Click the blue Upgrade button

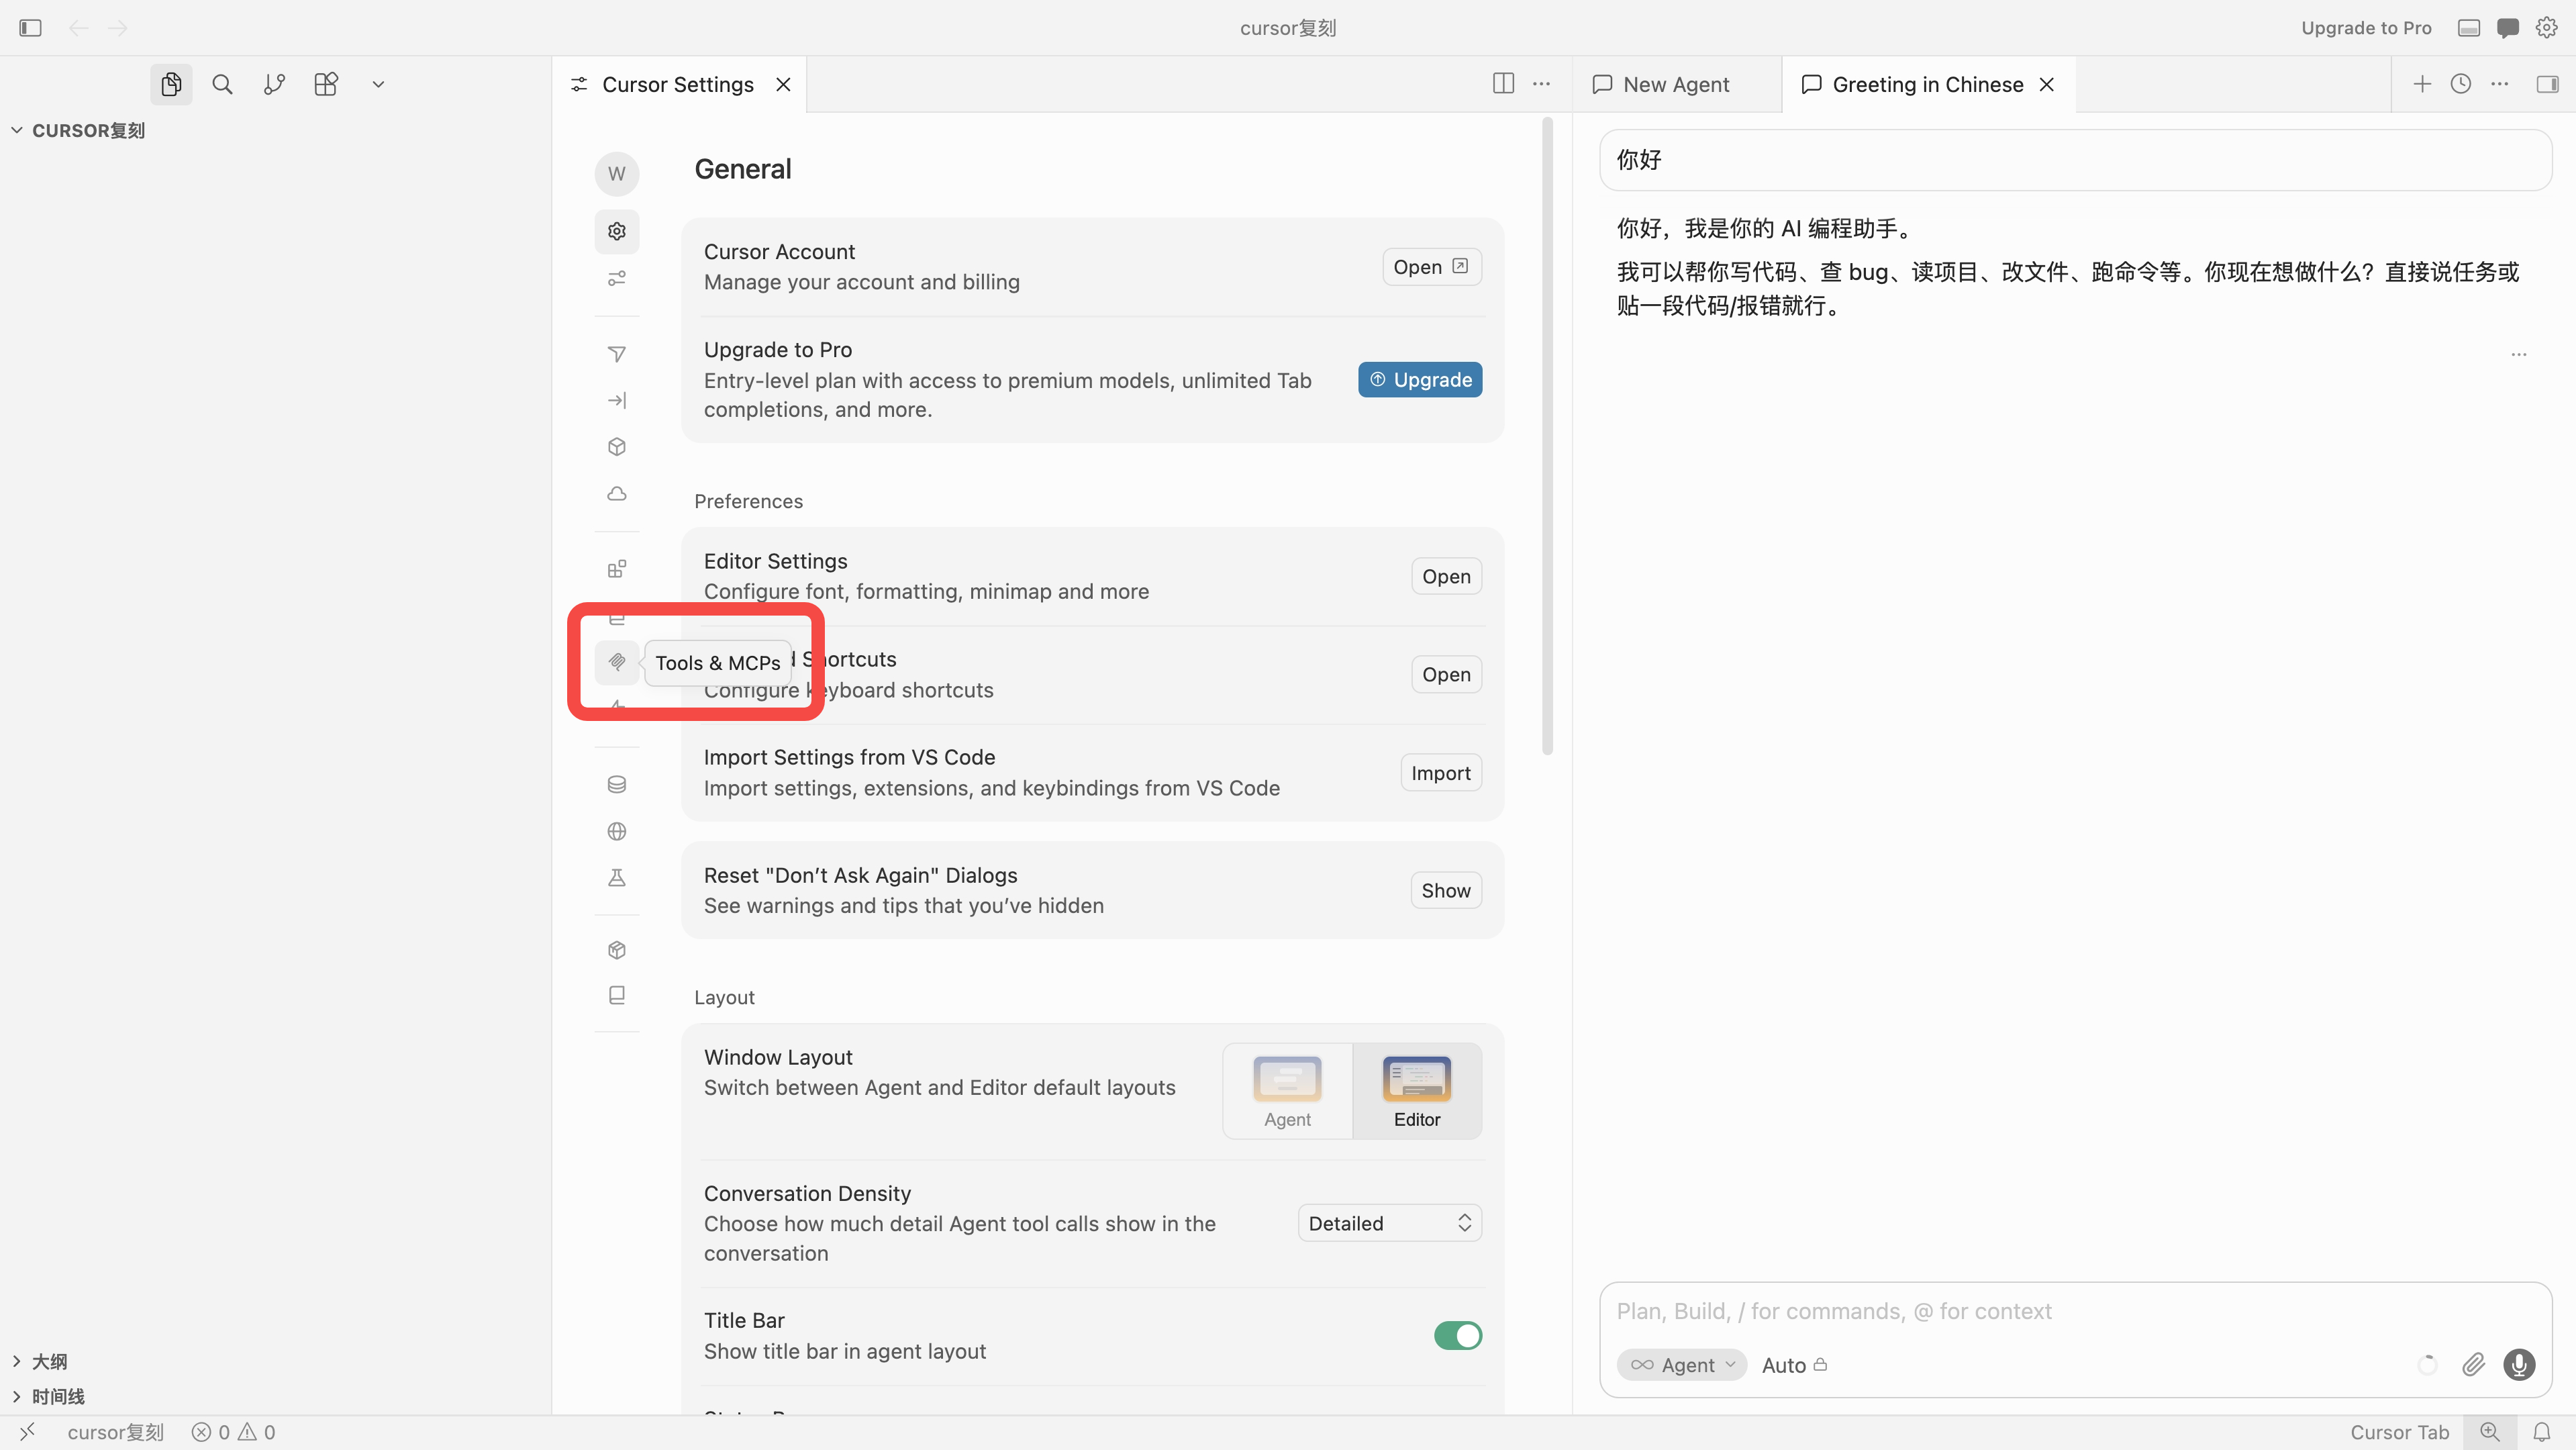pos(1420,380)
